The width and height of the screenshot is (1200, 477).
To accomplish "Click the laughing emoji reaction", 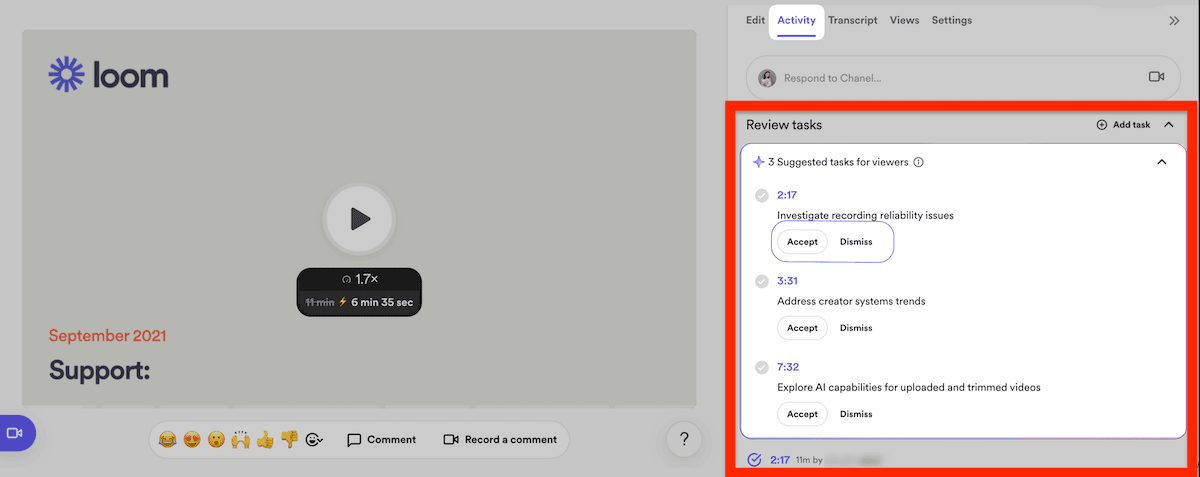I will pyautogui.click(x=167, y=439).
